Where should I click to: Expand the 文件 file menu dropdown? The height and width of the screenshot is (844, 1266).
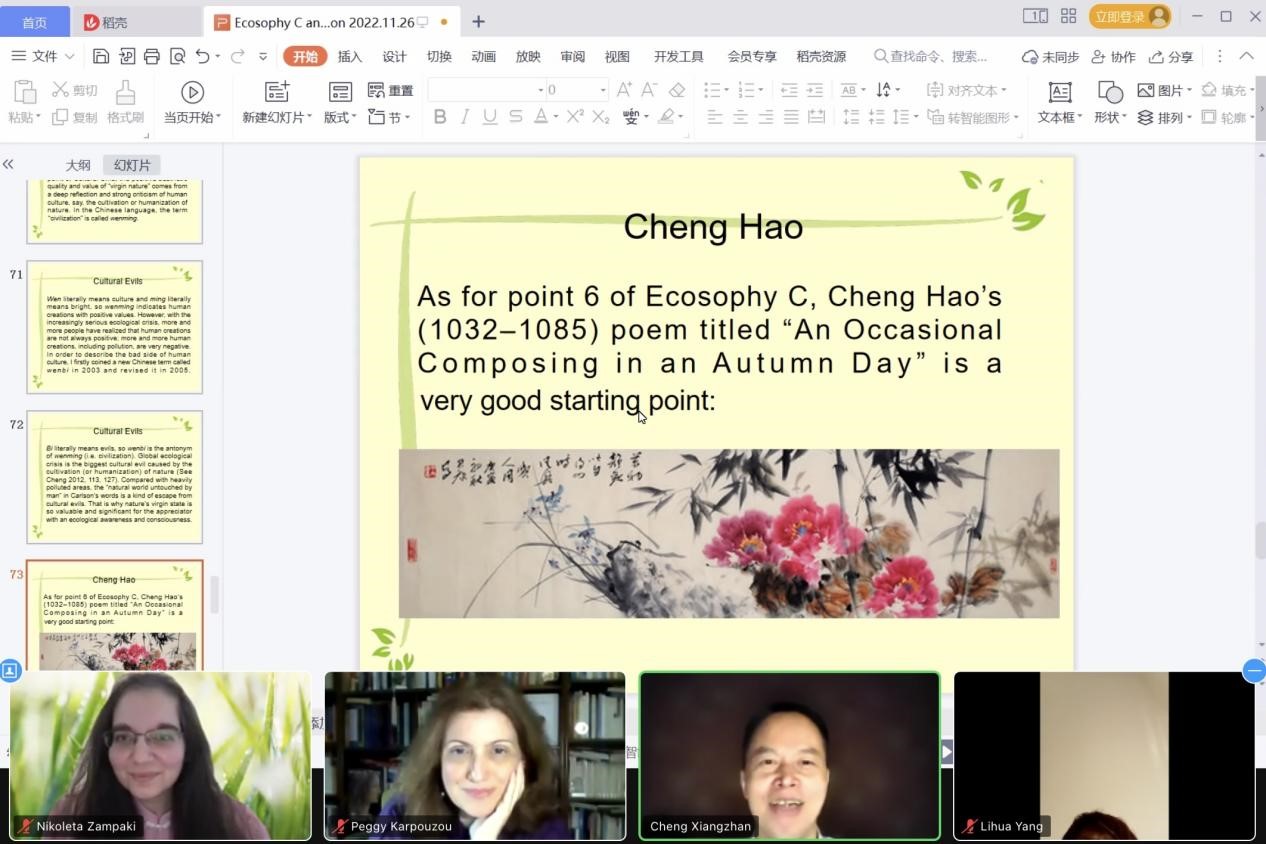tap(43, 57)
